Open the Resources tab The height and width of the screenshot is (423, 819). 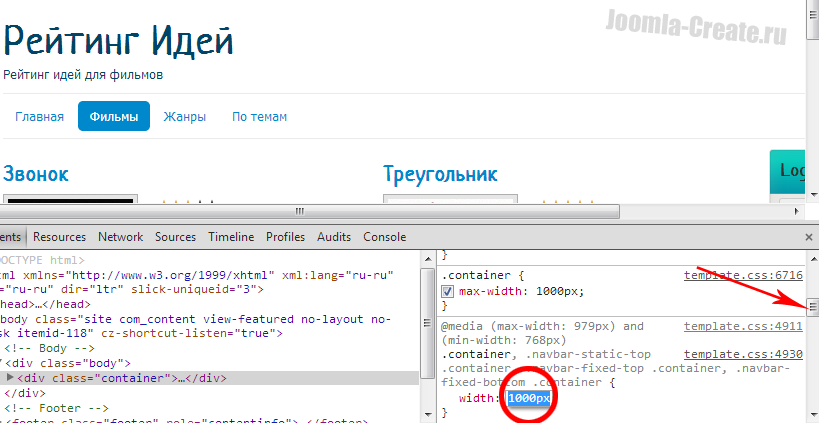click(59, 237)
